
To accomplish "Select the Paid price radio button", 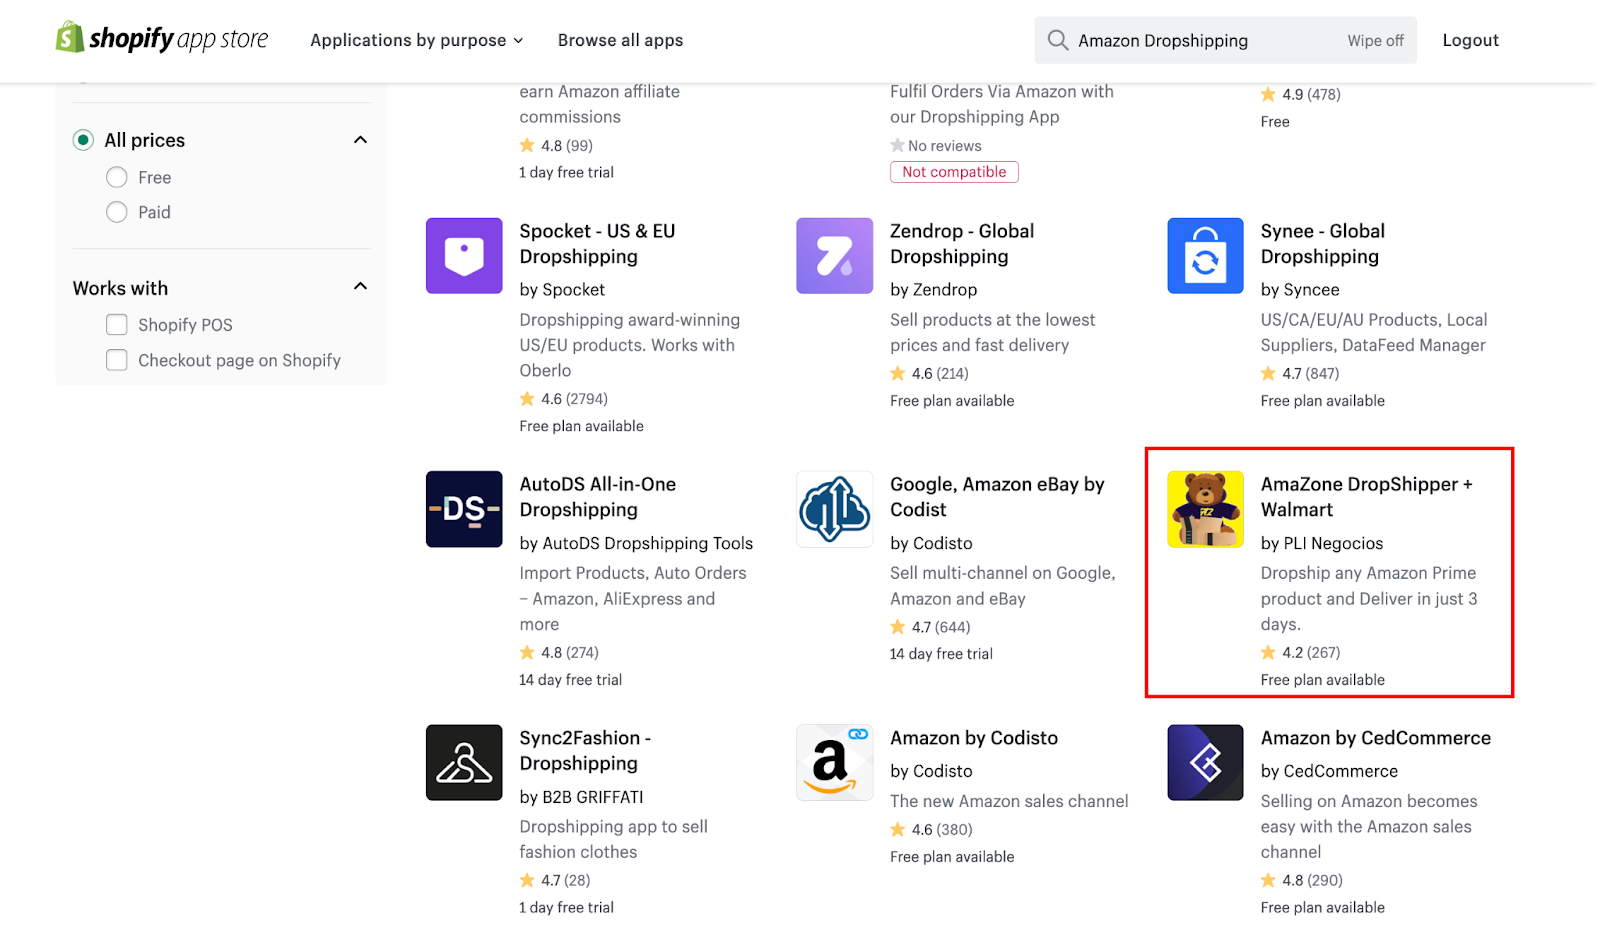I will click(x=117, y=212).
